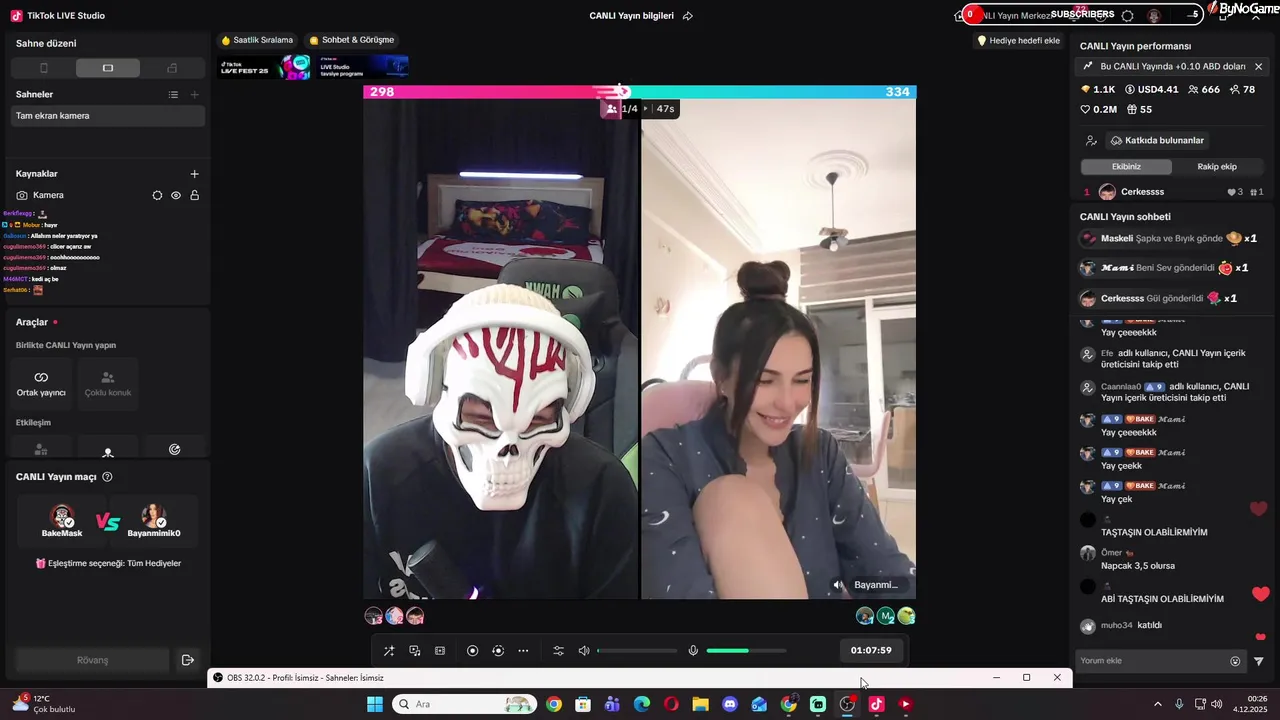Screen dimensions: 1280x720
Task: Open Saatlik Sıralama hourly ranking
Action: (x=257, y=40)
